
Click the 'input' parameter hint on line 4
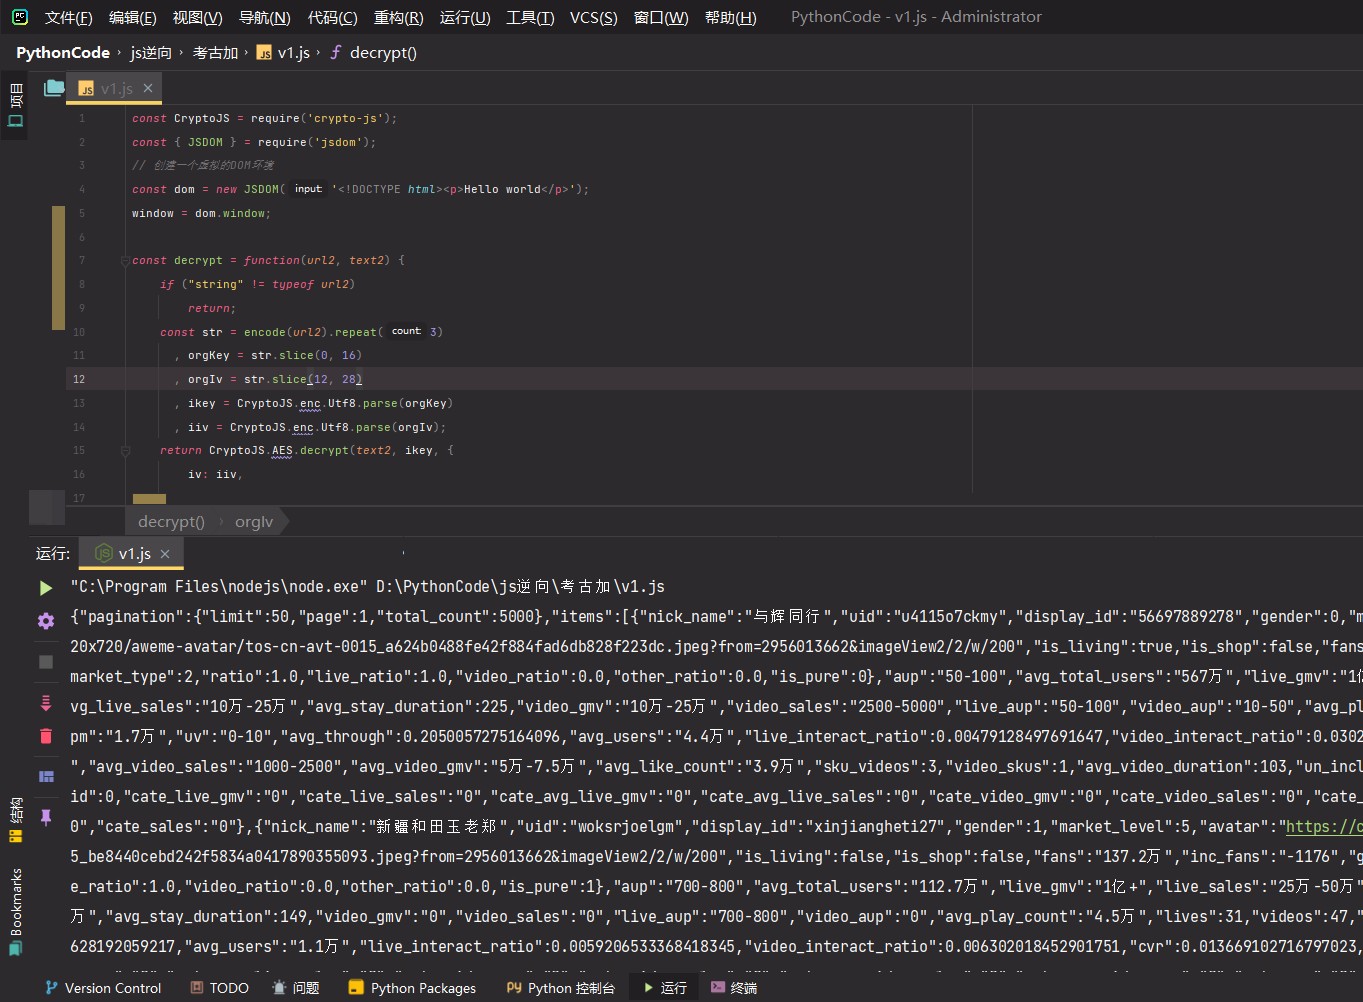[308, 189]
